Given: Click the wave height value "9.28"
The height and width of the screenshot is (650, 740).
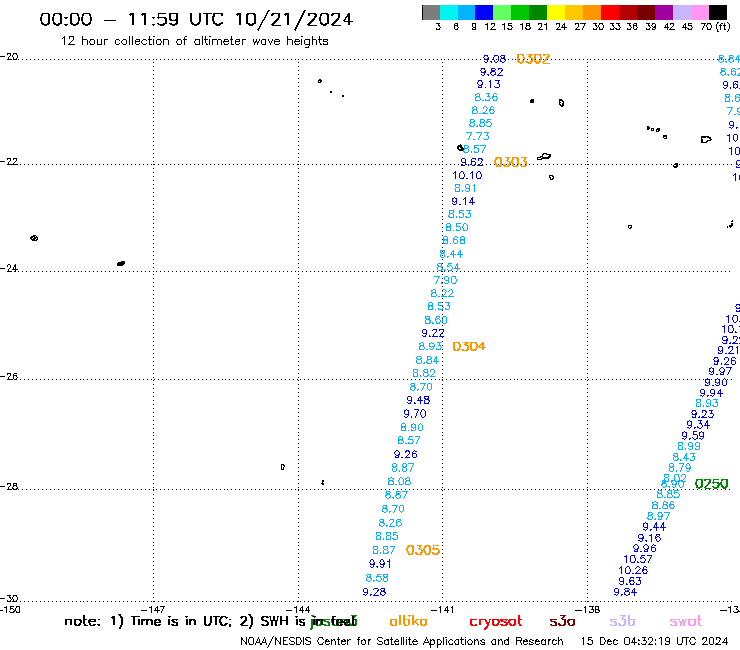Looking at the screenshot, I should pyautogui.click(x=374, y=592).
